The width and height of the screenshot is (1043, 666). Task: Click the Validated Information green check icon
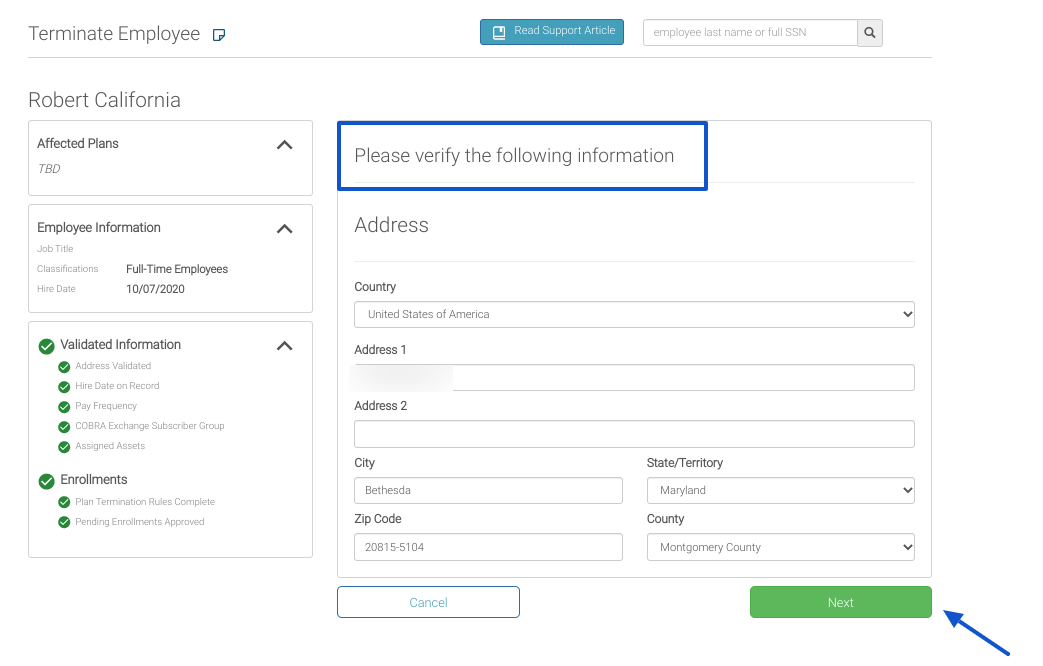pyautogui.click(x=46, y=346)
